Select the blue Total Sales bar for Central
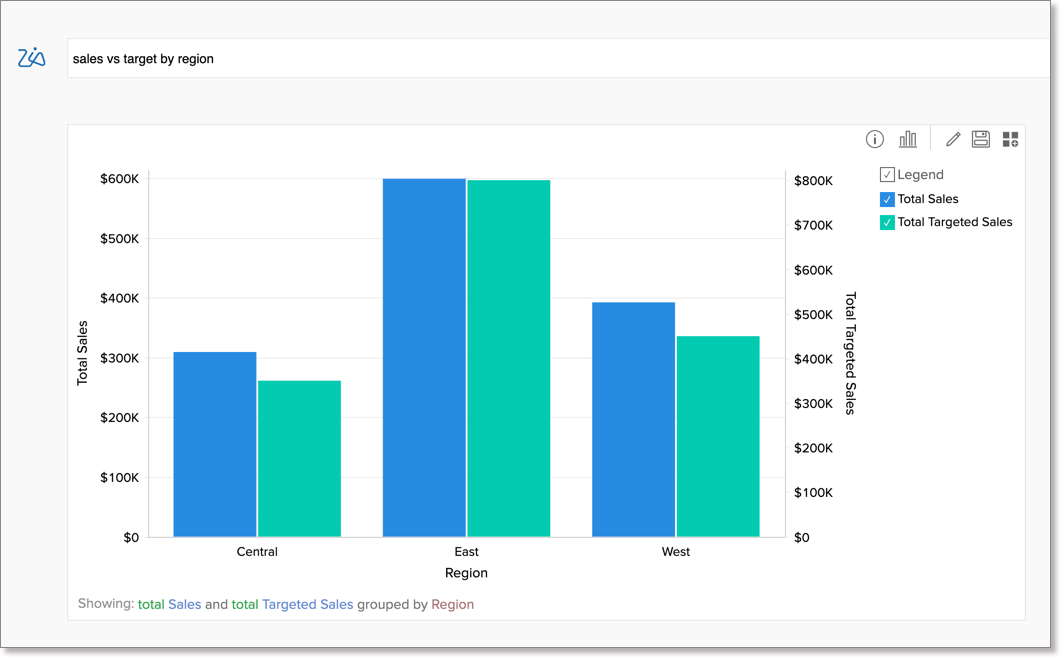Viewport: 1061px width, 658px height. 215,444
